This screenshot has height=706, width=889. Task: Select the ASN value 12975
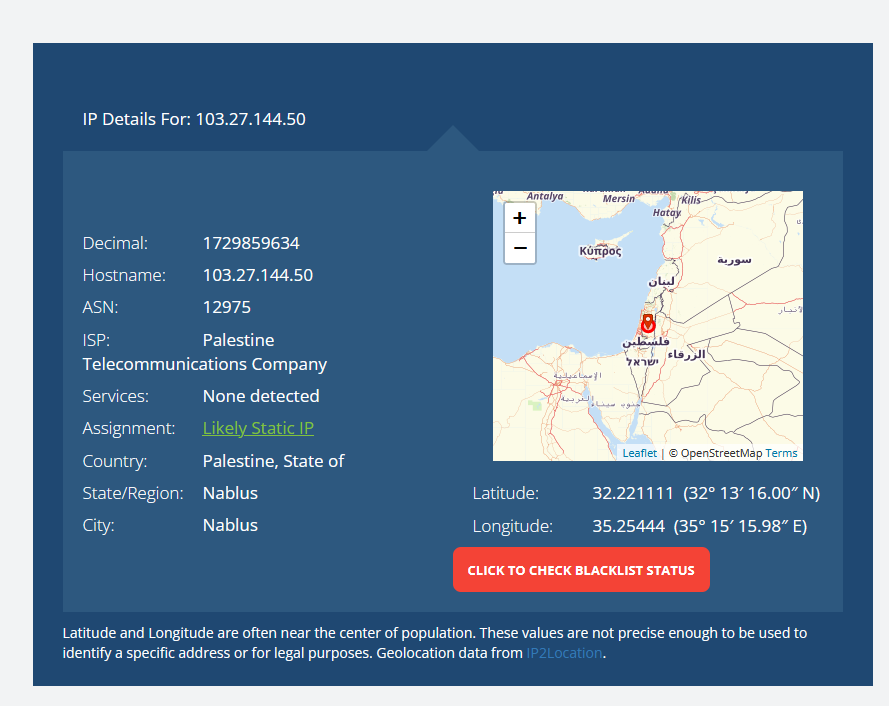point(227,307)
